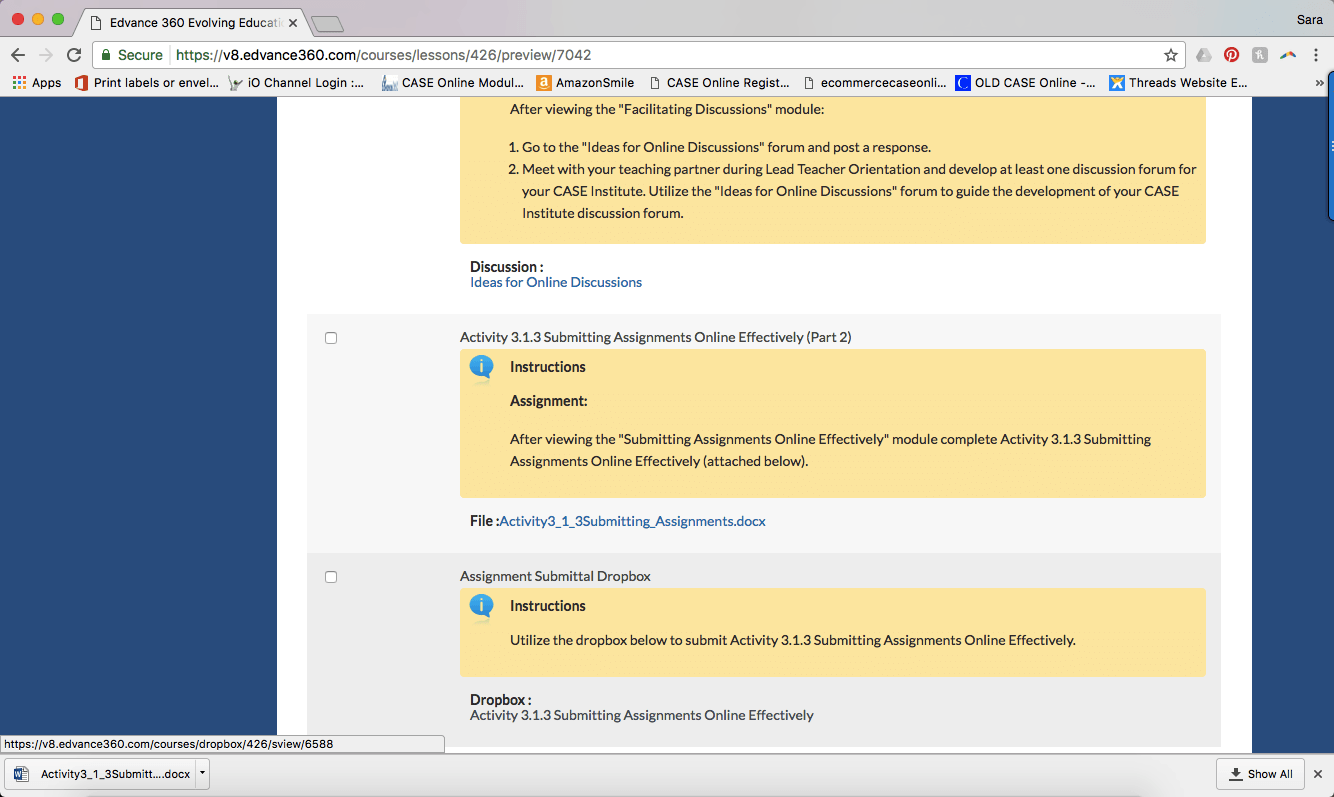Open the AmazonSmile bookmark

pos(585,83)
